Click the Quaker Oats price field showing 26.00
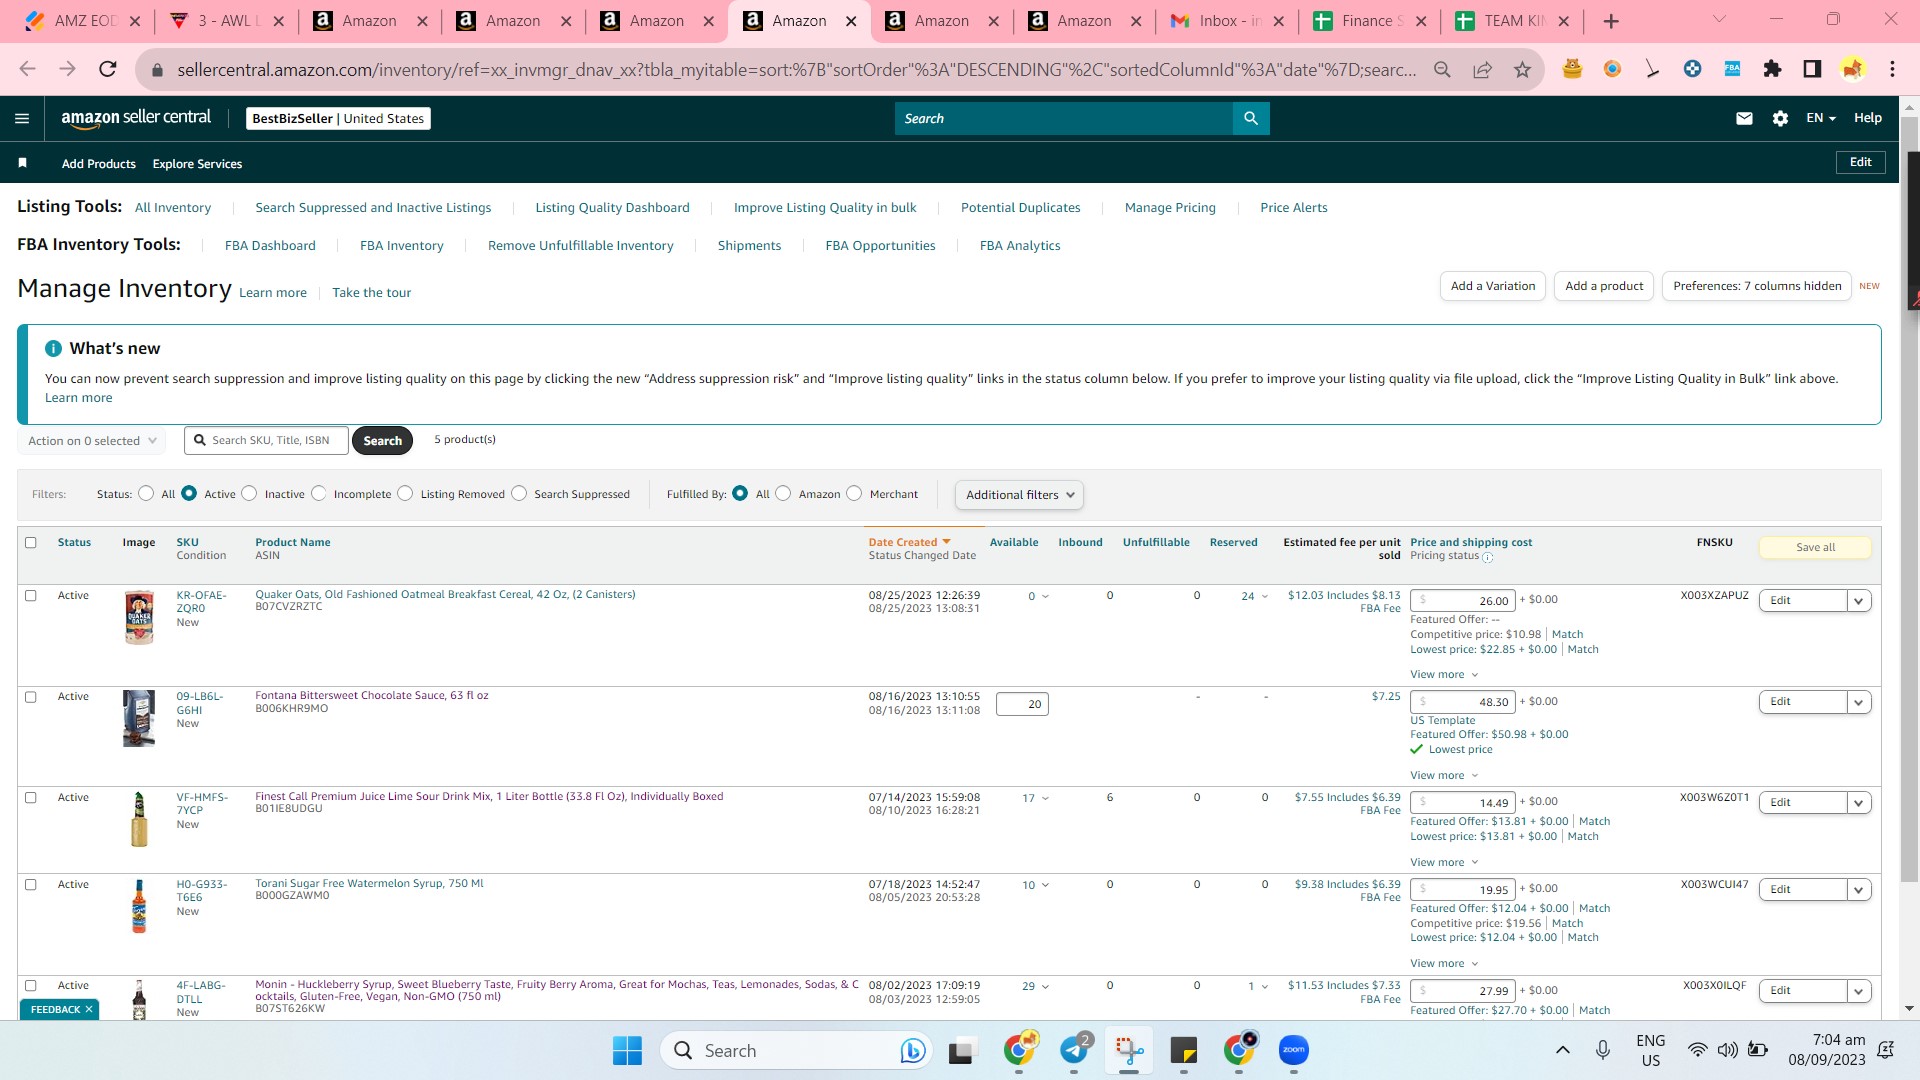This screenshot has height=1080, width=1920. (x=1463, y=601)
